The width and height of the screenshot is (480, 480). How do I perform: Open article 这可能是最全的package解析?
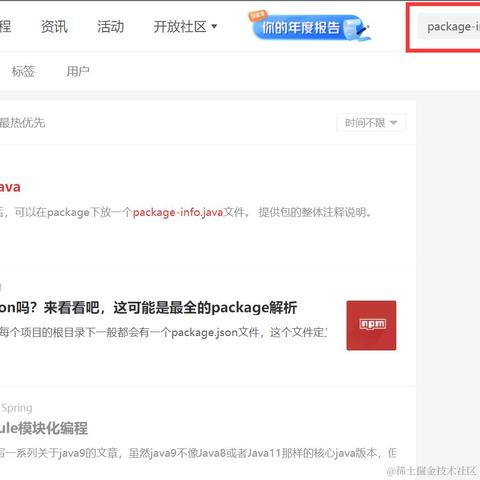148,307
